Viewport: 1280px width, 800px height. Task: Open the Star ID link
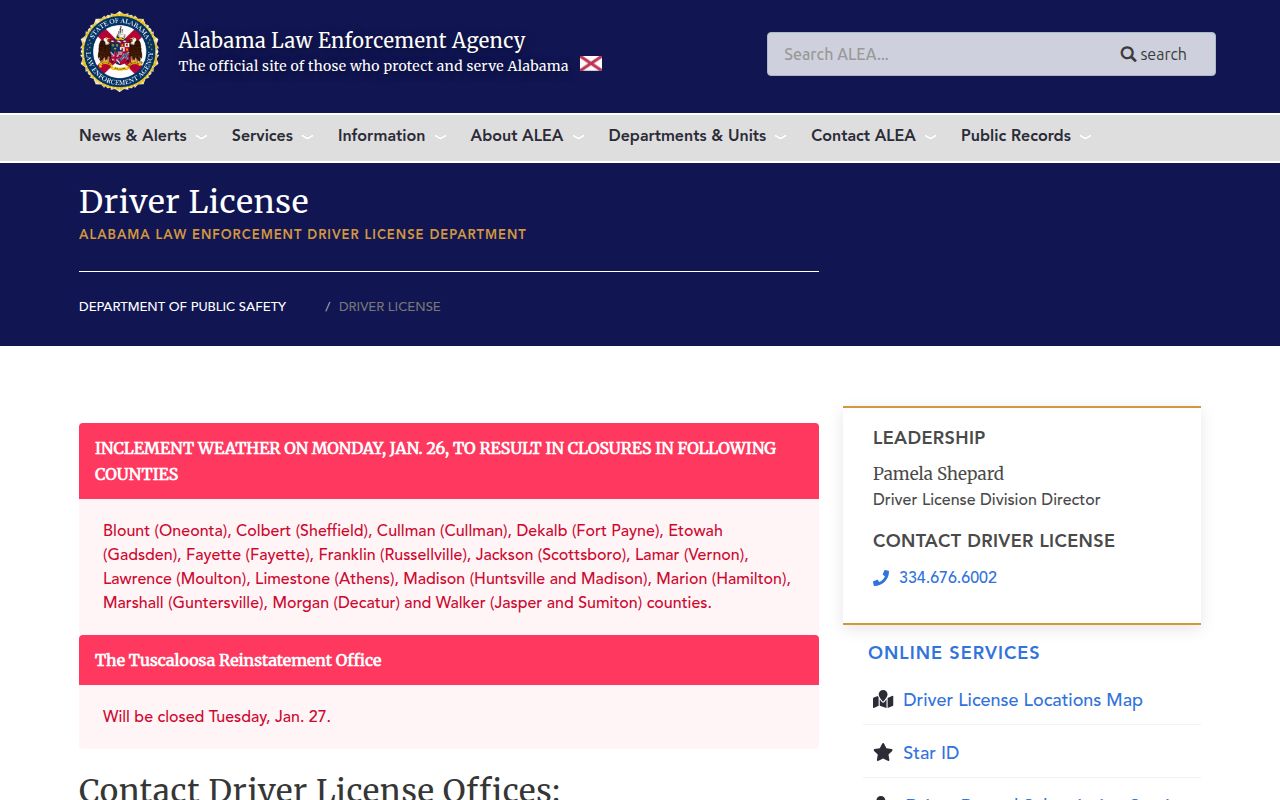pyautogui.click(x=931, y=753)
